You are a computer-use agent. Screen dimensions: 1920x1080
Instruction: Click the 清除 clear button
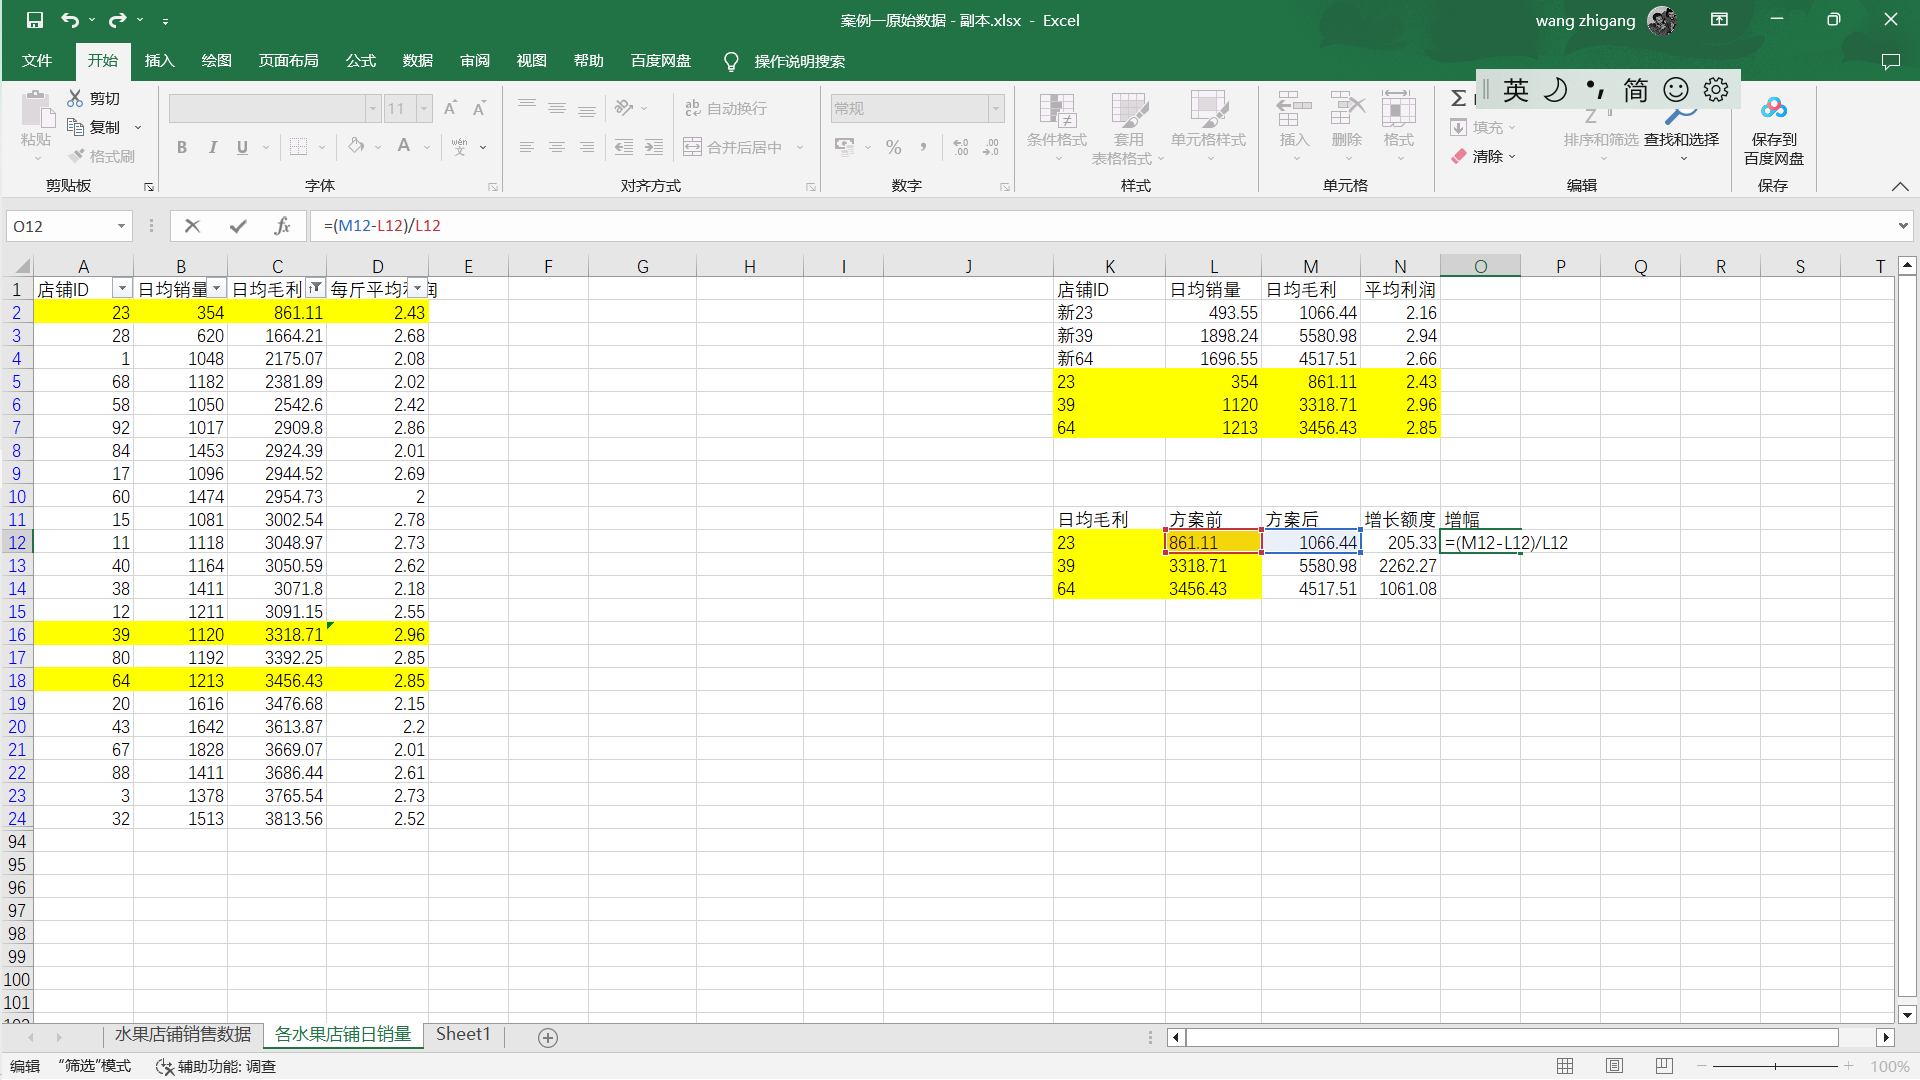click(x=1484, y=156)
